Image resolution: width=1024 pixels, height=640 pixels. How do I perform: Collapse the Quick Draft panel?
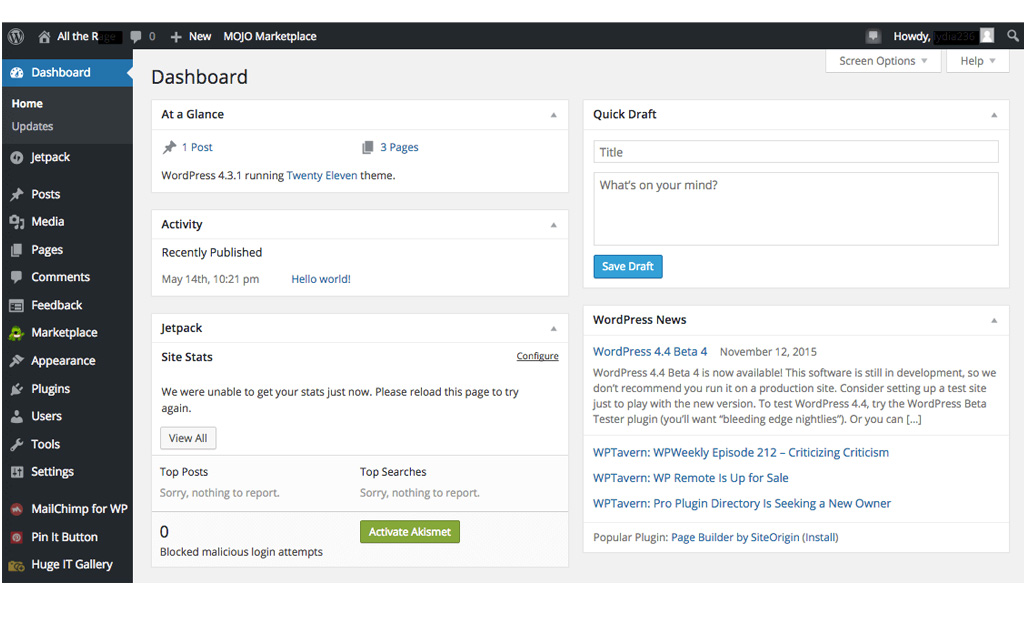[x=993, y=115]
